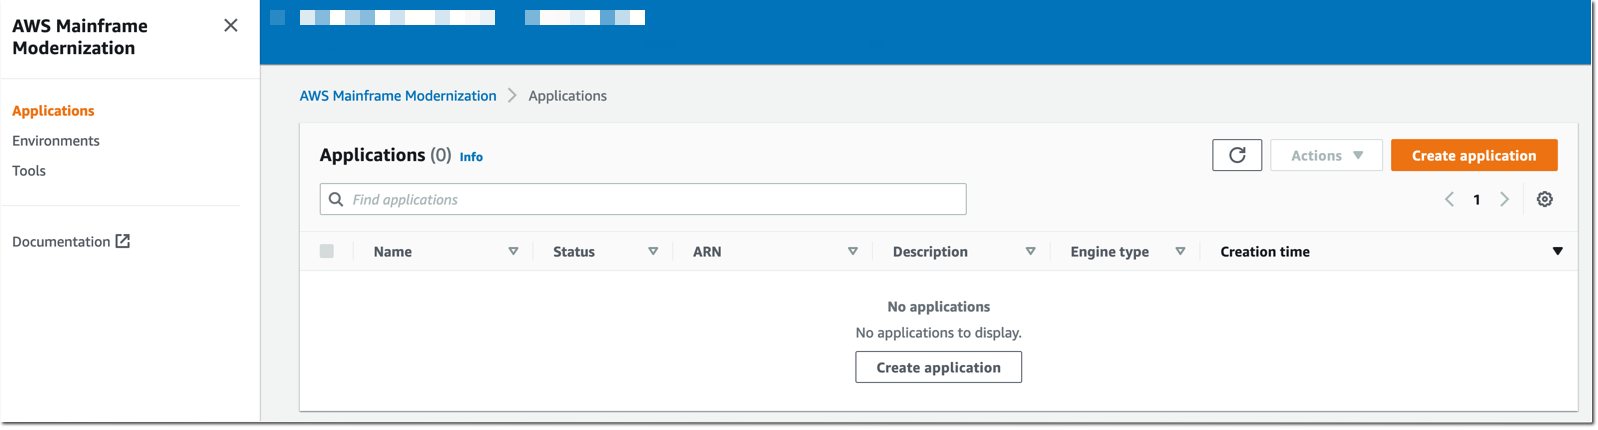The image size is (1598, 430).
Task: Go to the next page arrow
Action: tap(1504, 199)
